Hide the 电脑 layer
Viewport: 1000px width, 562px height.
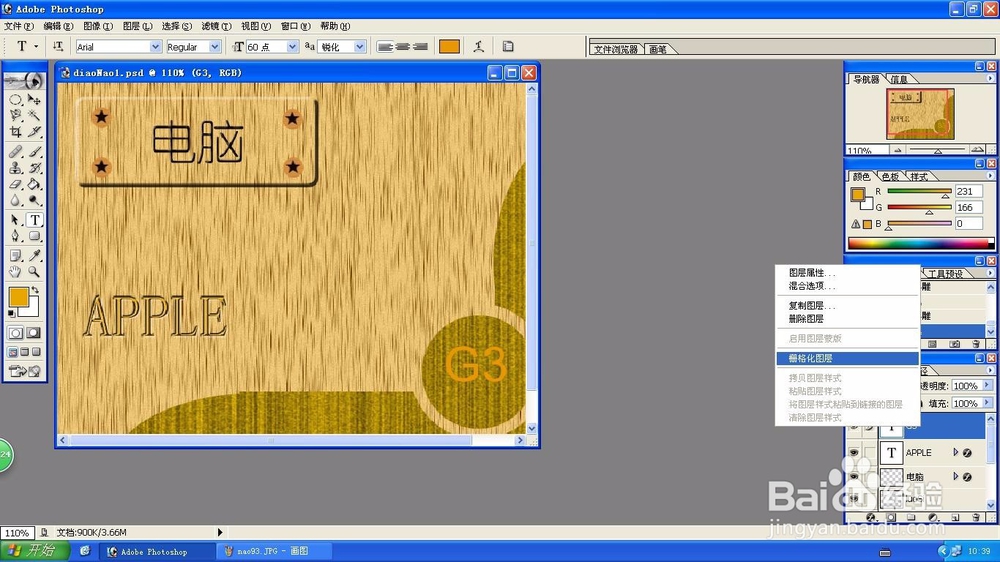(x=853, y=477)
